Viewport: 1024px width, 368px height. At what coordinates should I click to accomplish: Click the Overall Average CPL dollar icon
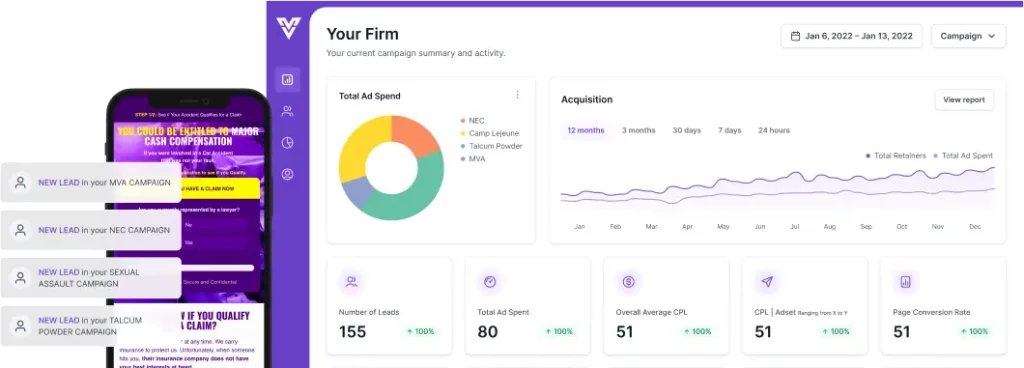[x=628, y=282]
